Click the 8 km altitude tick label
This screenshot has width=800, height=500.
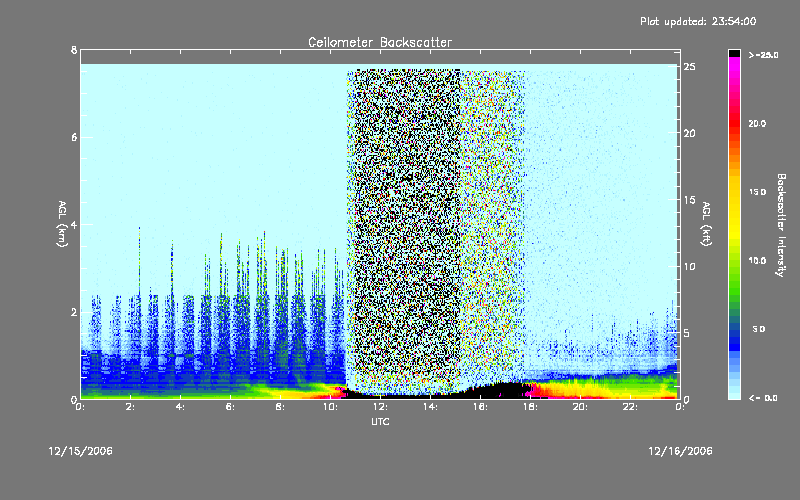(74, 50)
